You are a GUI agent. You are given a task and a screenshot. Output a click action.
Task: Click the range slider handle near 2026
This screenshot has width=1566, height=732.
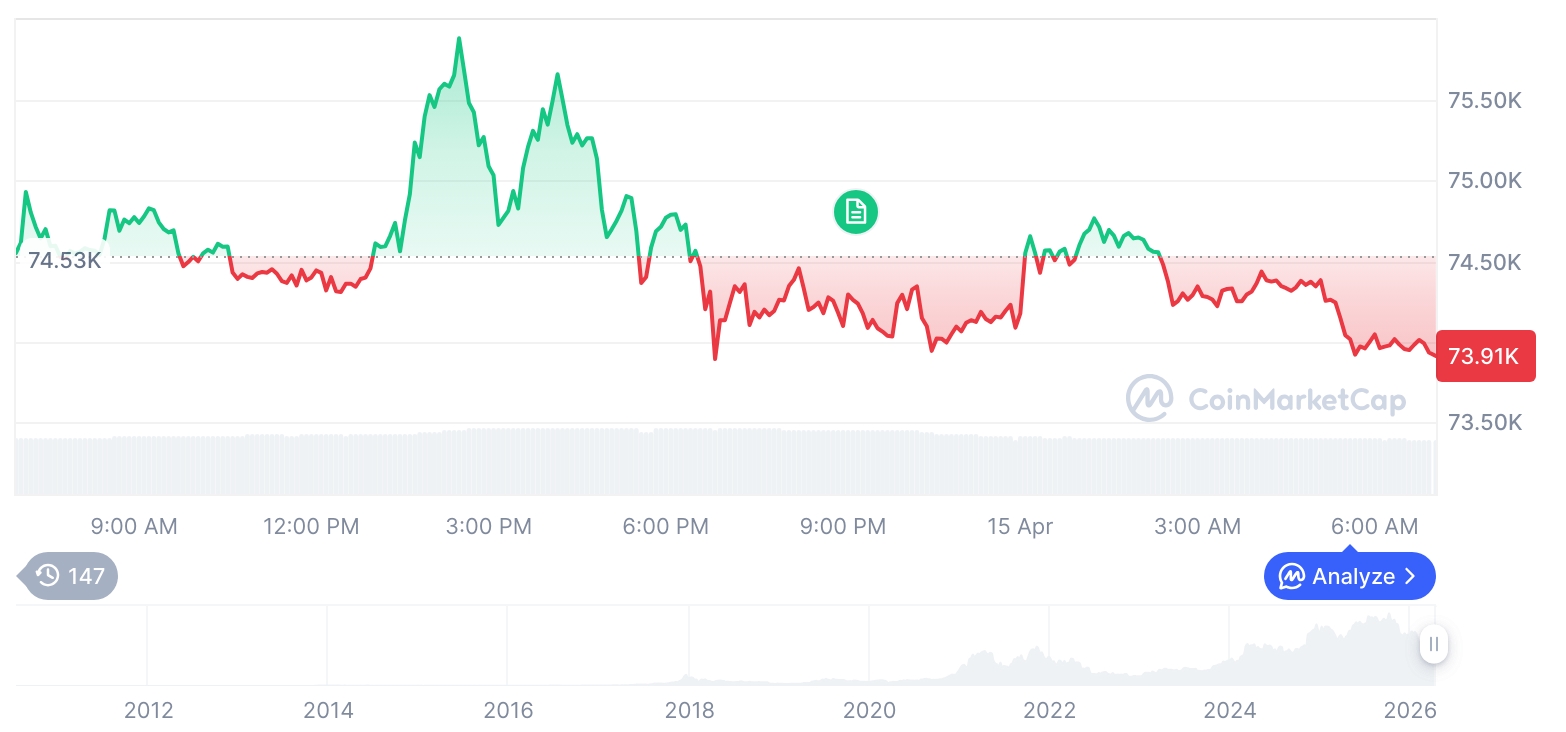(1434, 644)
